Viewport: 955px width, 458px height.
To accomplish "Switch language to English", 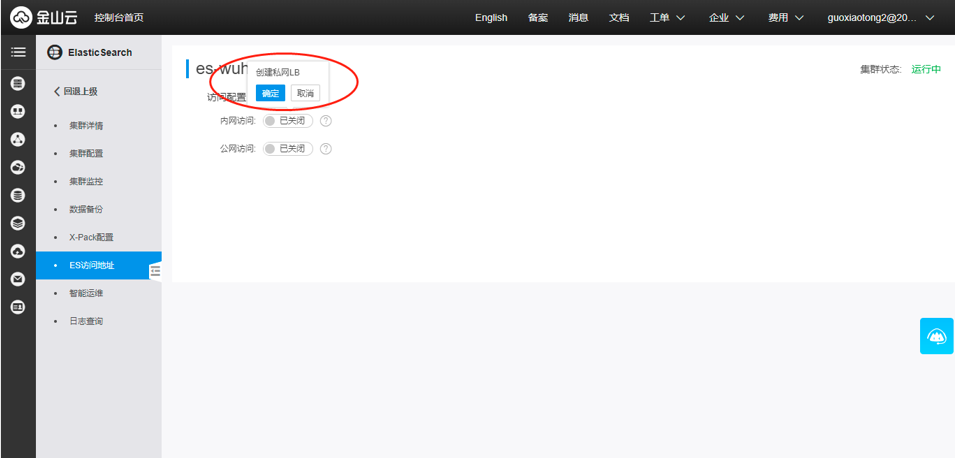I will 491,18.
